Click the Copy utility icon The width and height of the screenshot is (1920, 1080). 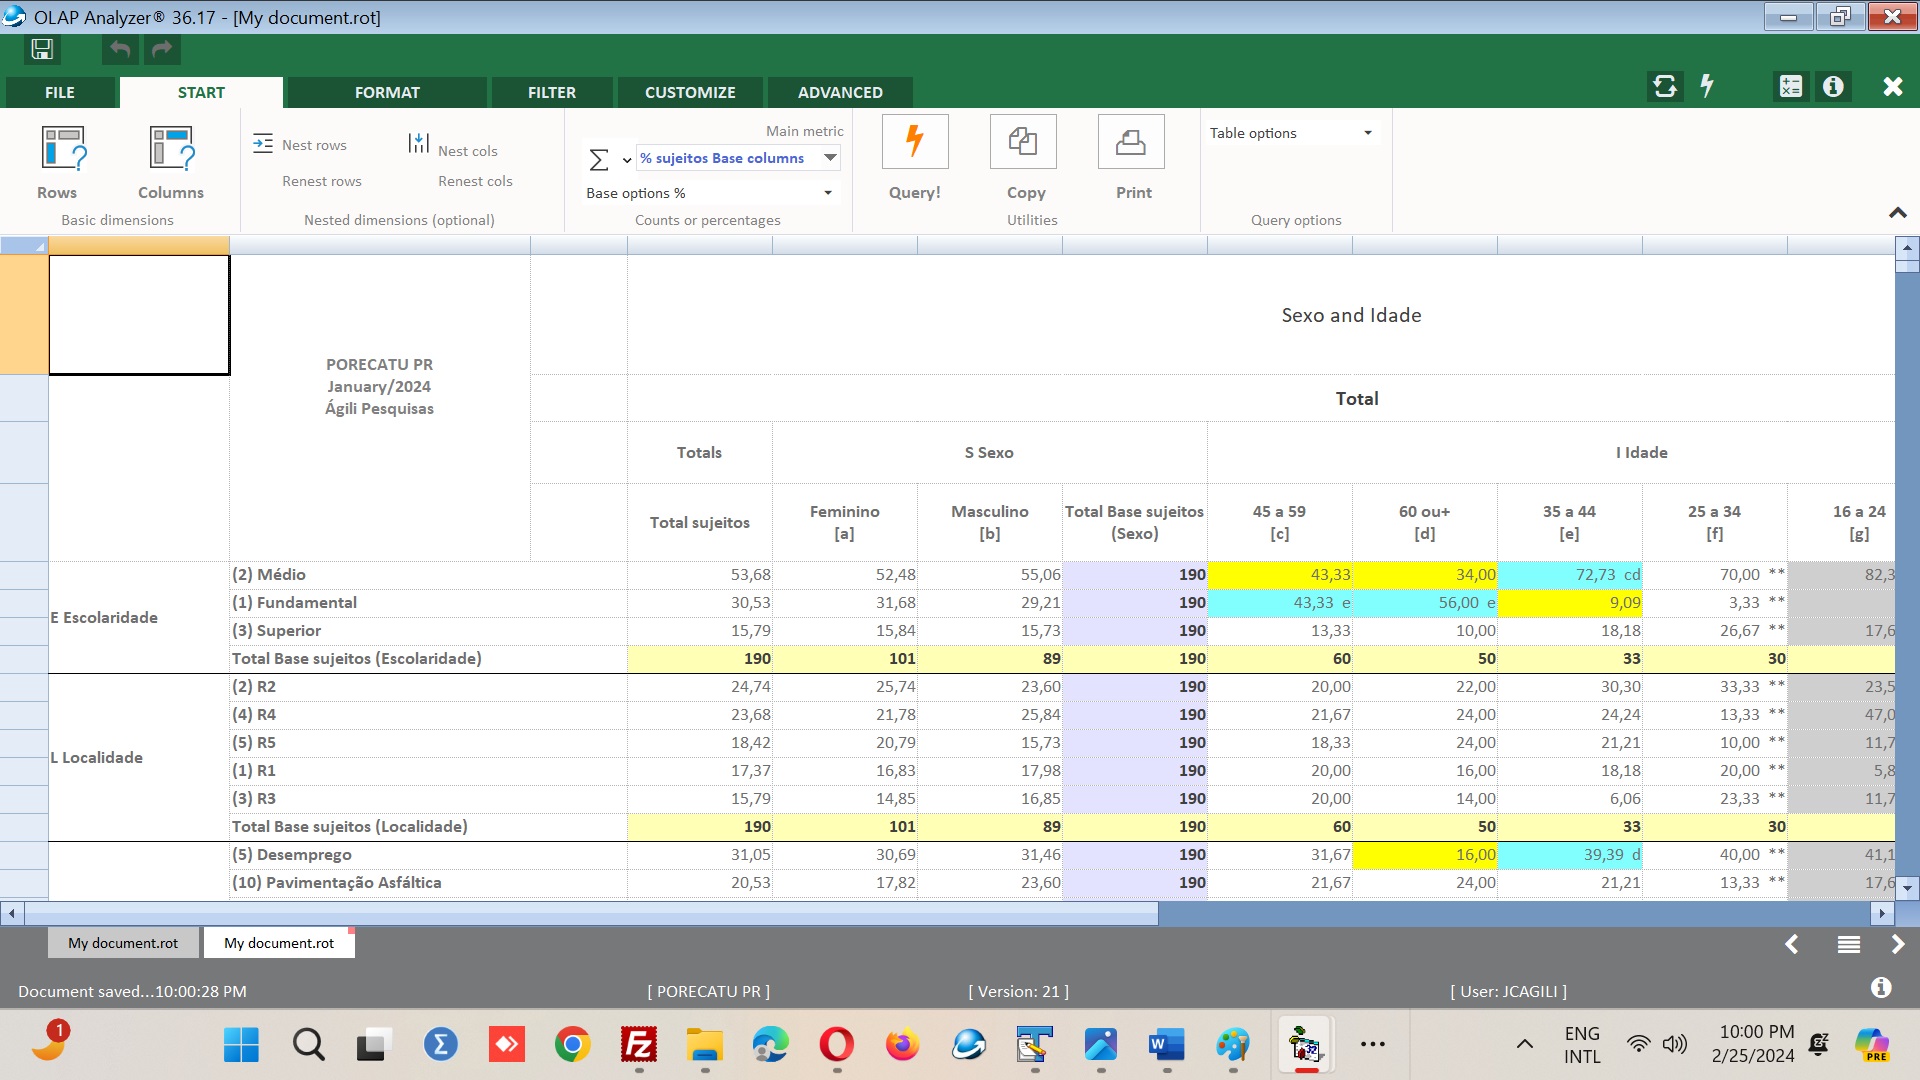1022,142
